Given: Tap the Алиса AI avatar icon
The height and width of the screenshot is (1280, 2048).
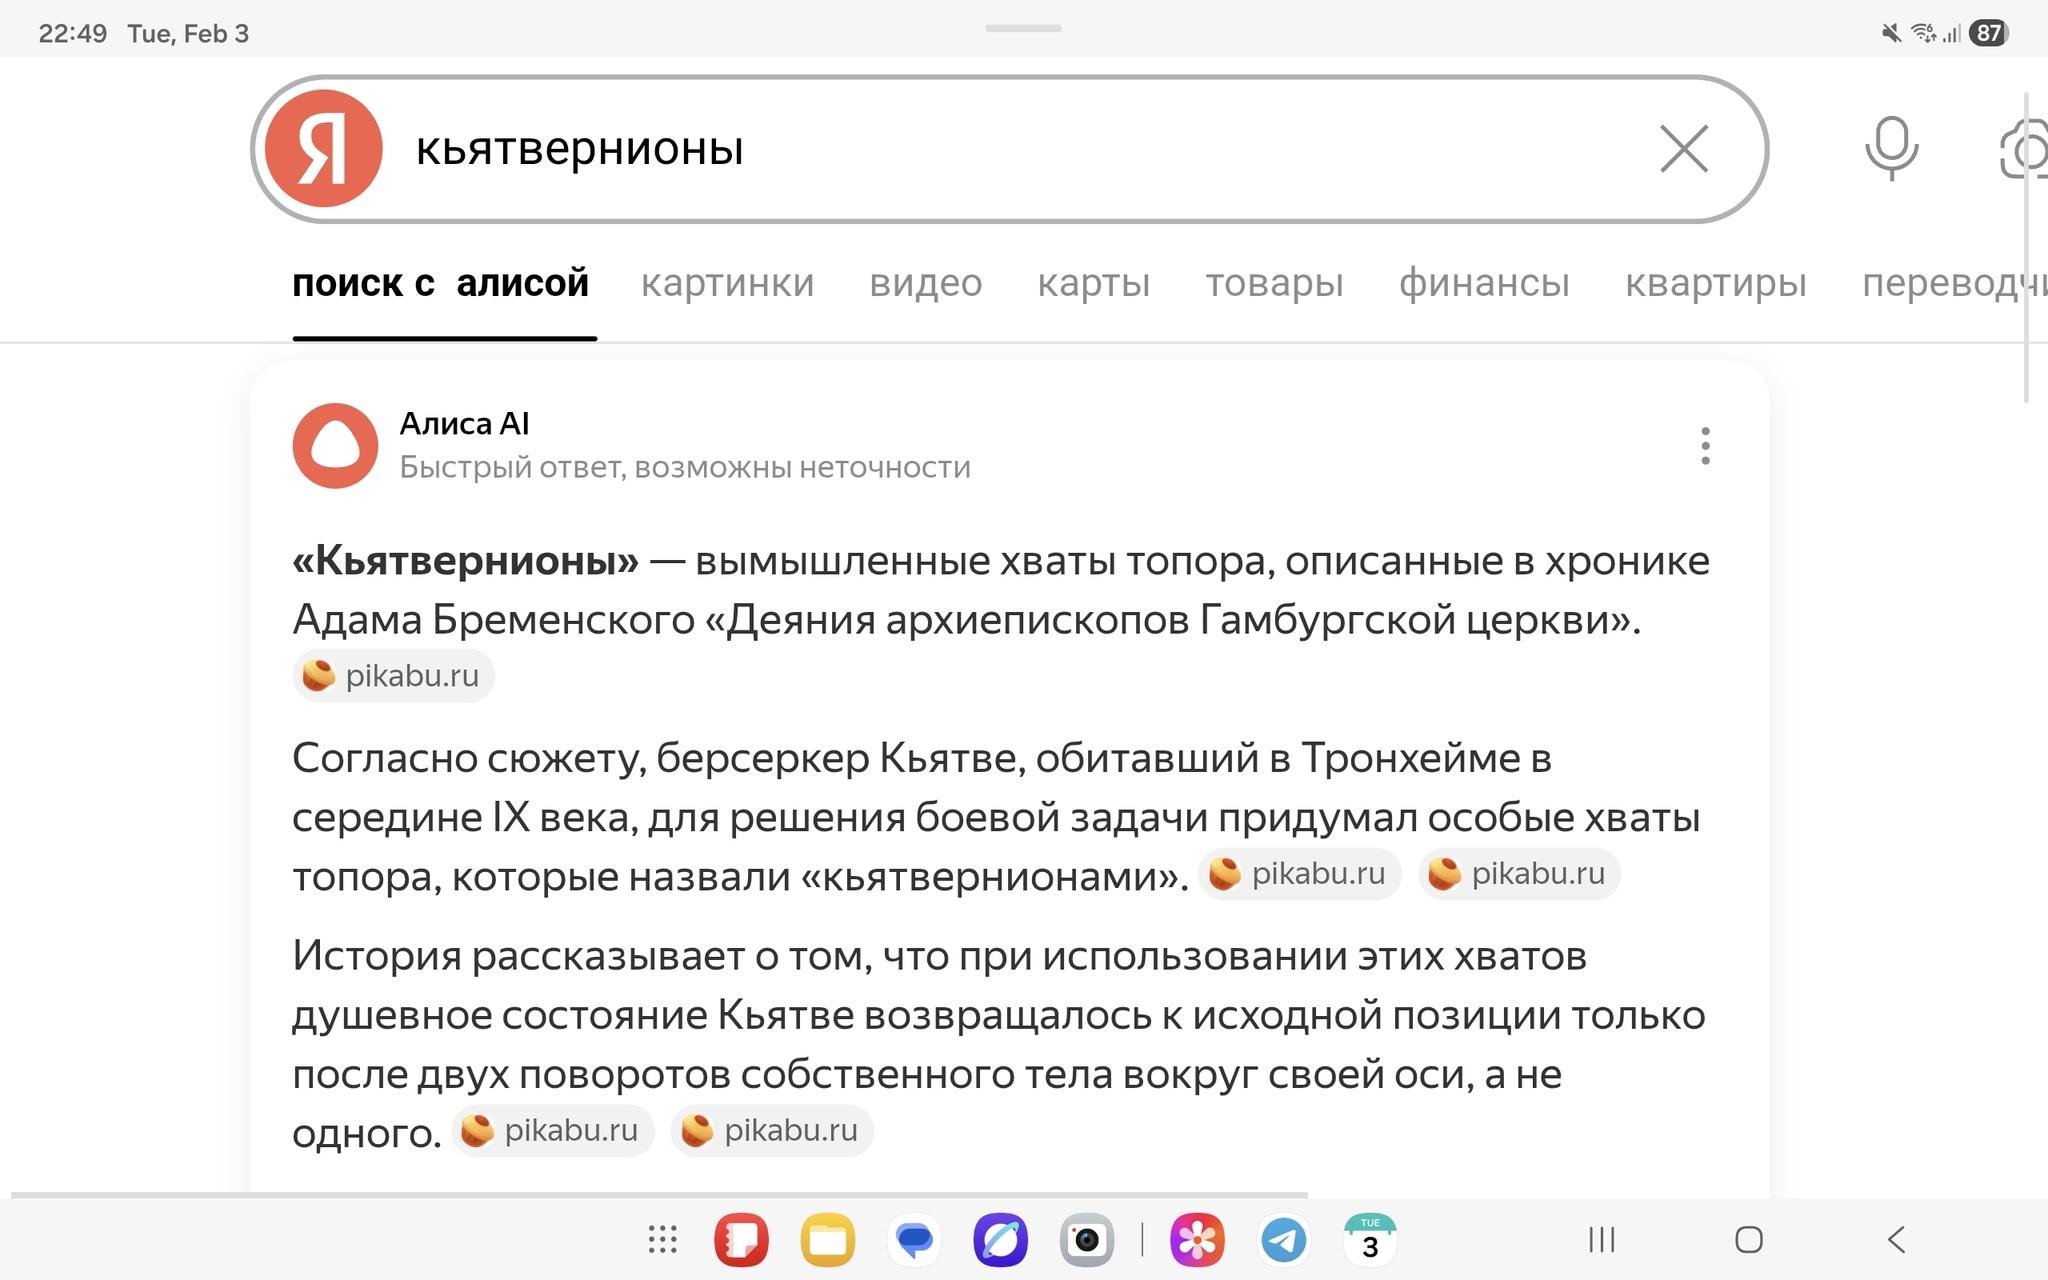Looking at the screenshot, I should point(335,446).
